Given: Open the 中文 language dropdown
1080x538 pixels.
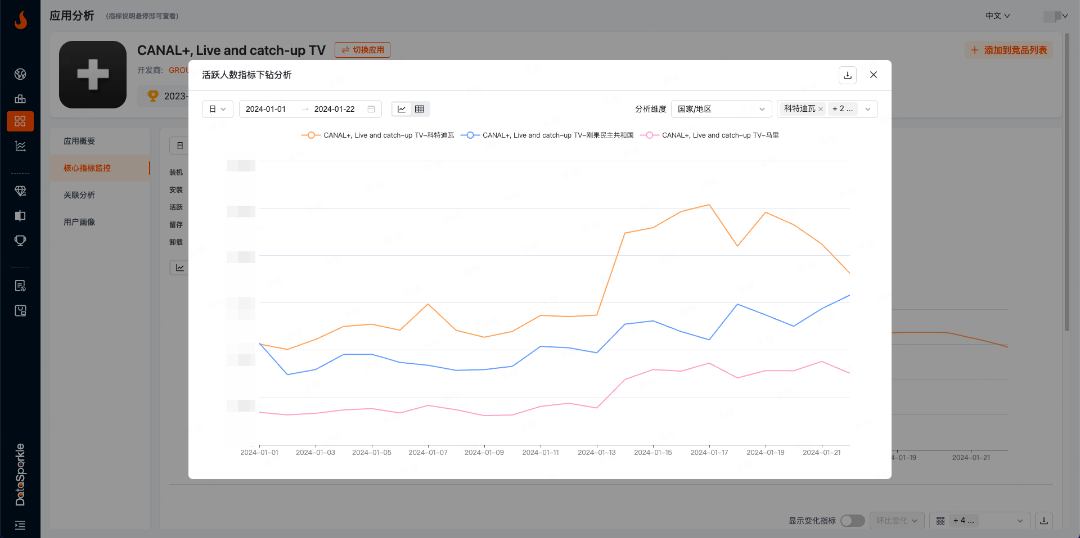Looking at the screenshot, I should 998,16.
